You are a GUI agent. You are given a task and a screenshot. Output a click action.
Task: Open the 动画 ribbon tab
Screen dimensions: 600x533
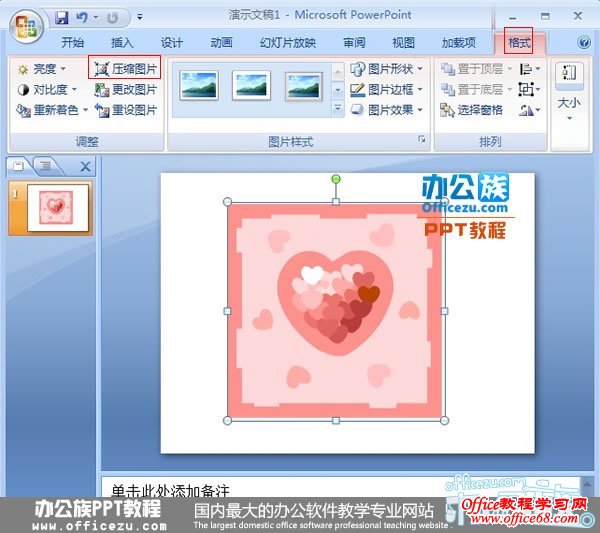[221, 42]
